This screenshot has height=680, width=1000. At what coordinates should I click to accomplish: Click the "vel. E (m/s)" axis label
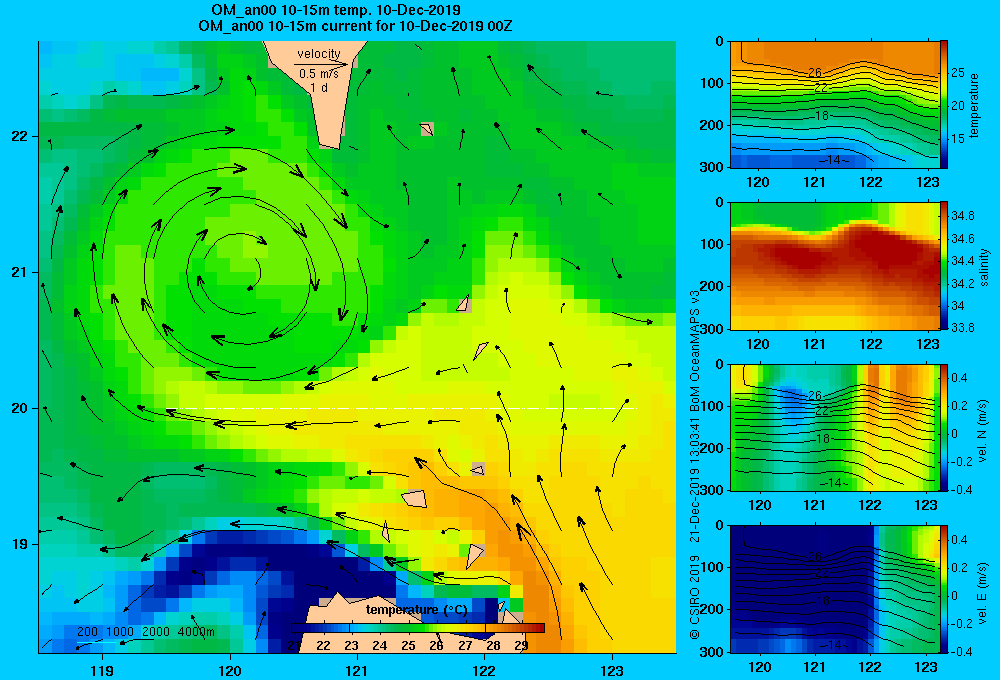coord(983,593)
